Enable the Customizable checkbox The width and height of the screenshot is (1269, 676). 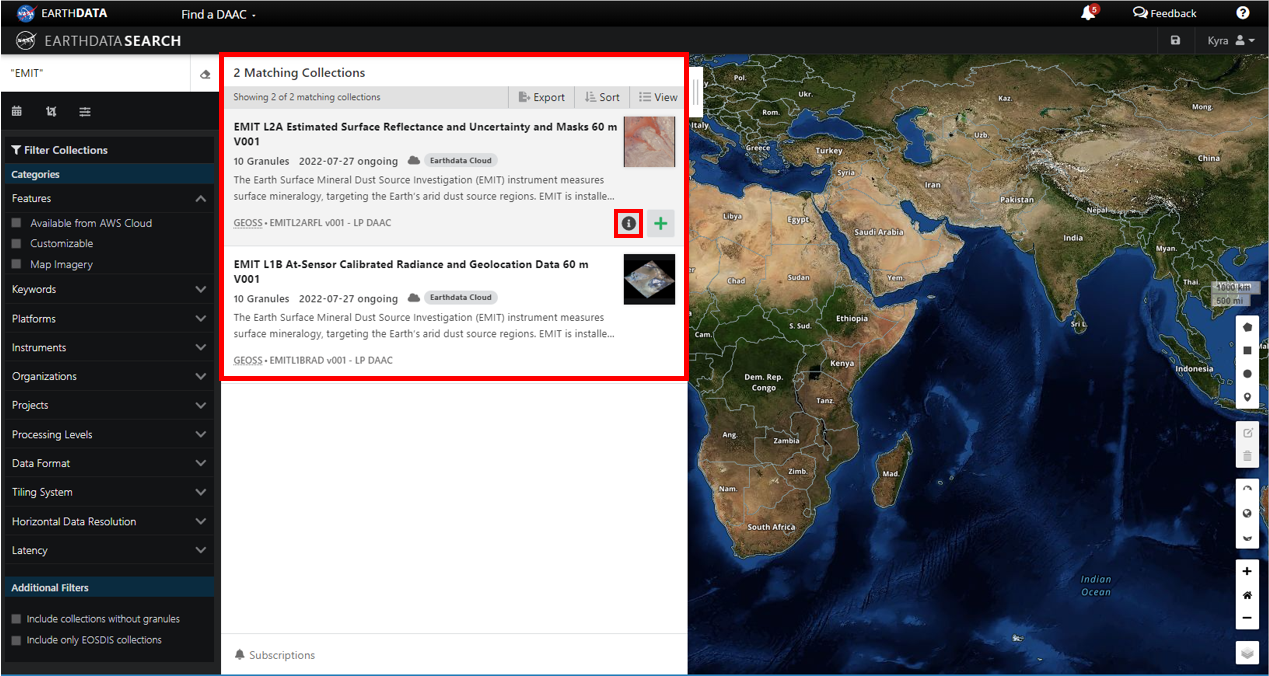tap(16, 244)
